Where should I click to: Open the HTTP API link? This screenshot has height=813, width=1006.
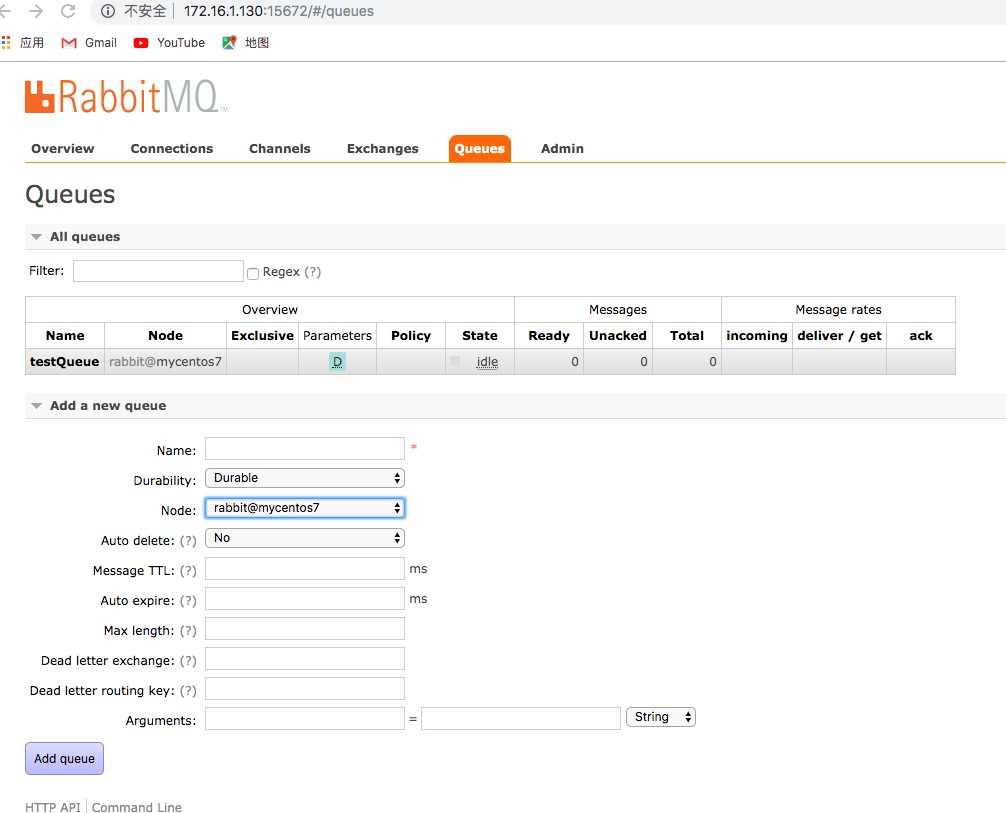[53, 807]
